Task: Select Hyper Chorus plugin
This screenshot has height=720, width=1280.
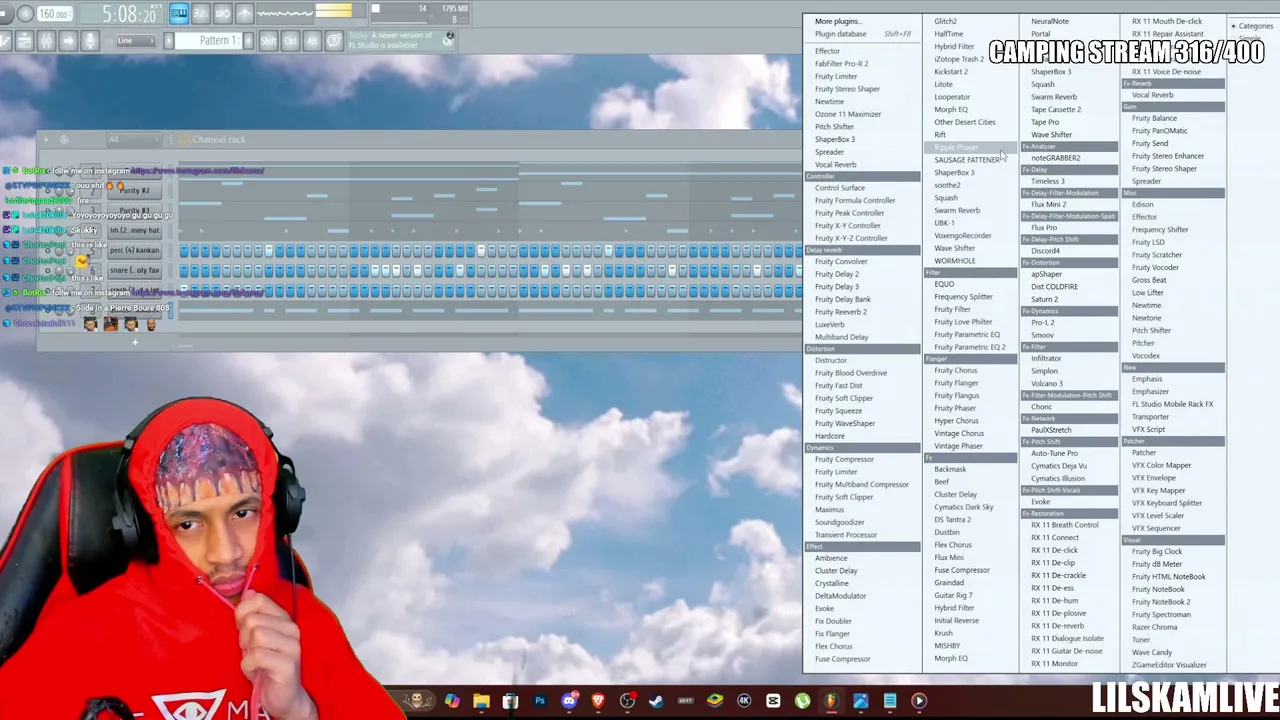Action: 956,421
